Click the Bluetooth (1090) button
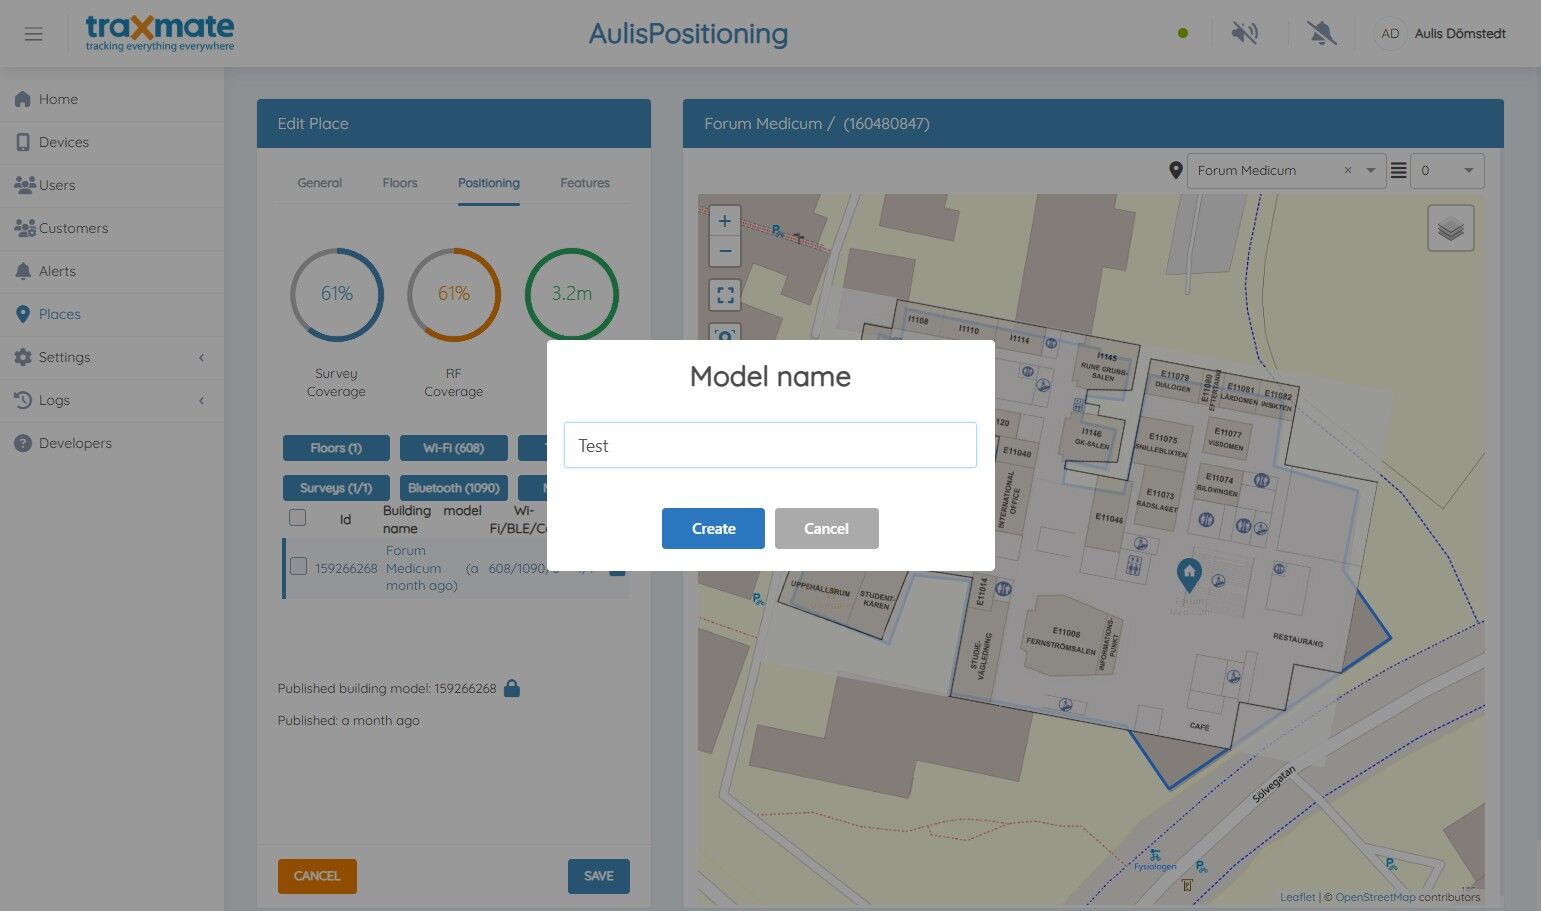The image size is (1541, 911). point(454,488)
